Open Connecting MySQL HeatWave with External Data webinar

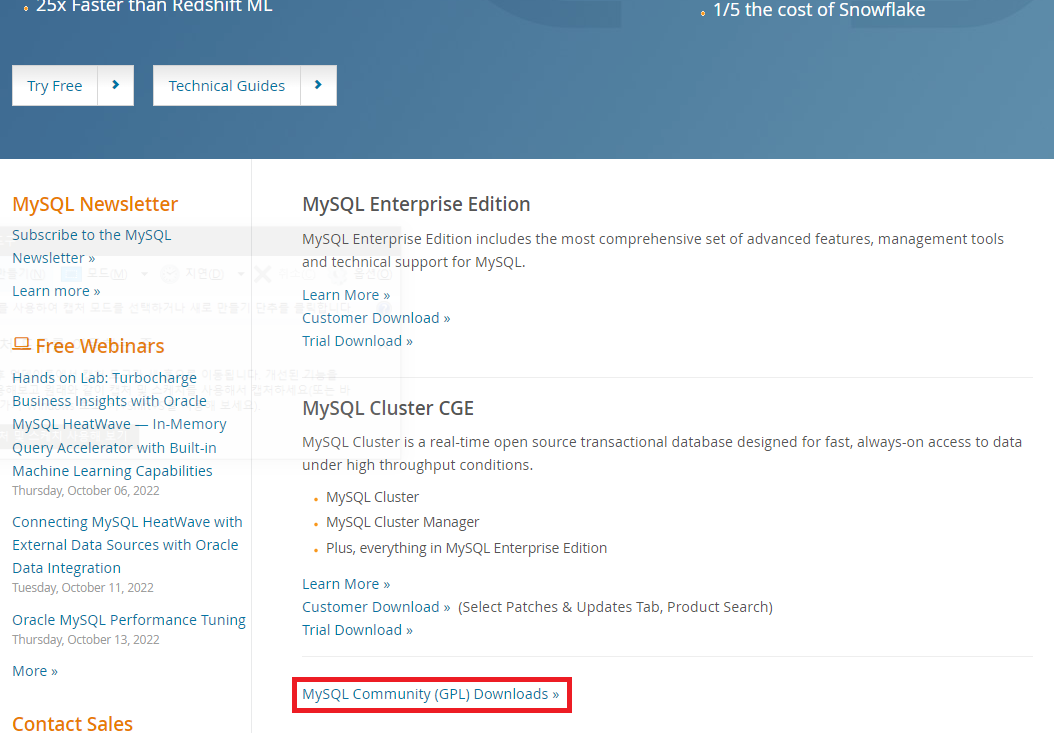(127, 545)
